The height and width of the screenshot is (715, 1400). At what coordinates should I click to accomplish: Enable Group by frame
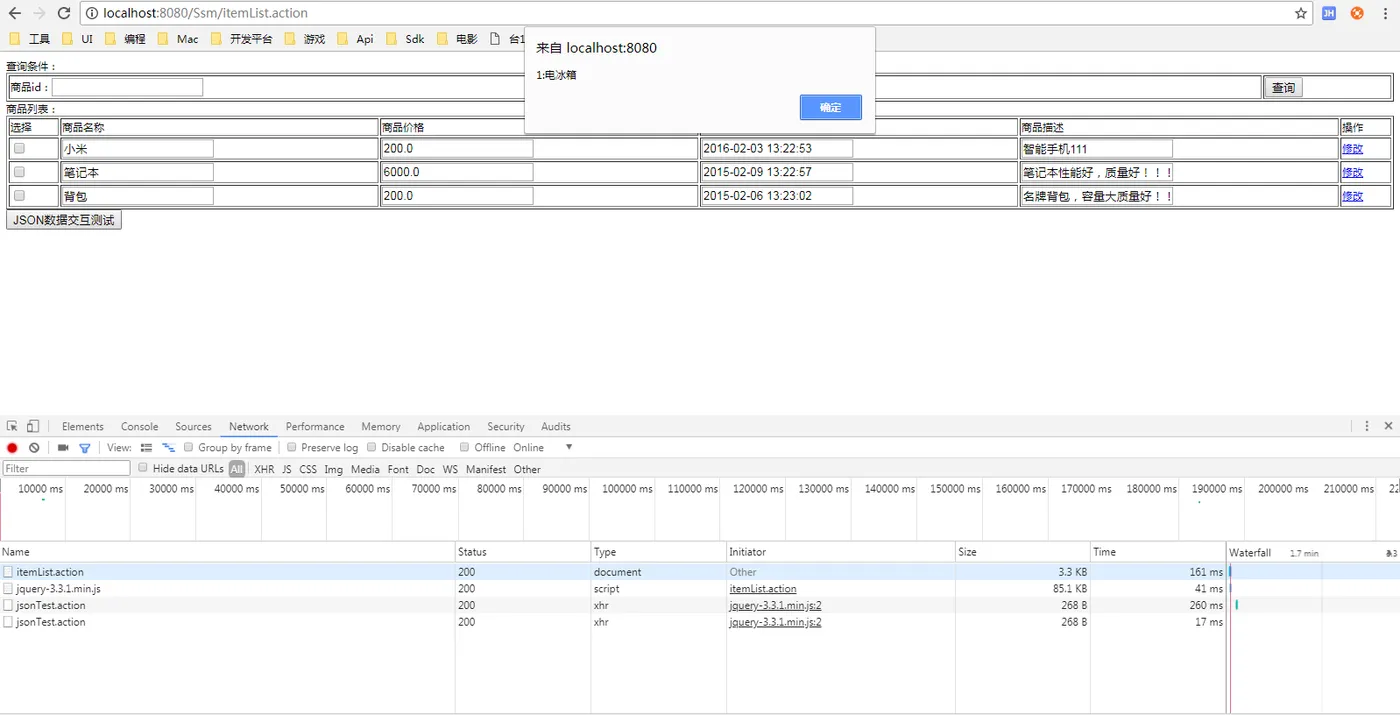click(x=188, y=448)
